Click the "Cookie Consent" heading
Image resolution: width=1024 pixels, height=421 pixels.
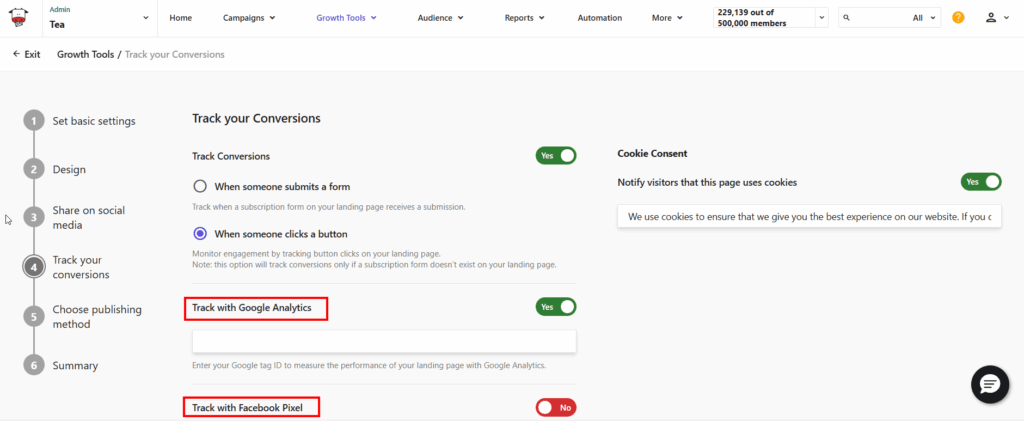tap(652, 154)
